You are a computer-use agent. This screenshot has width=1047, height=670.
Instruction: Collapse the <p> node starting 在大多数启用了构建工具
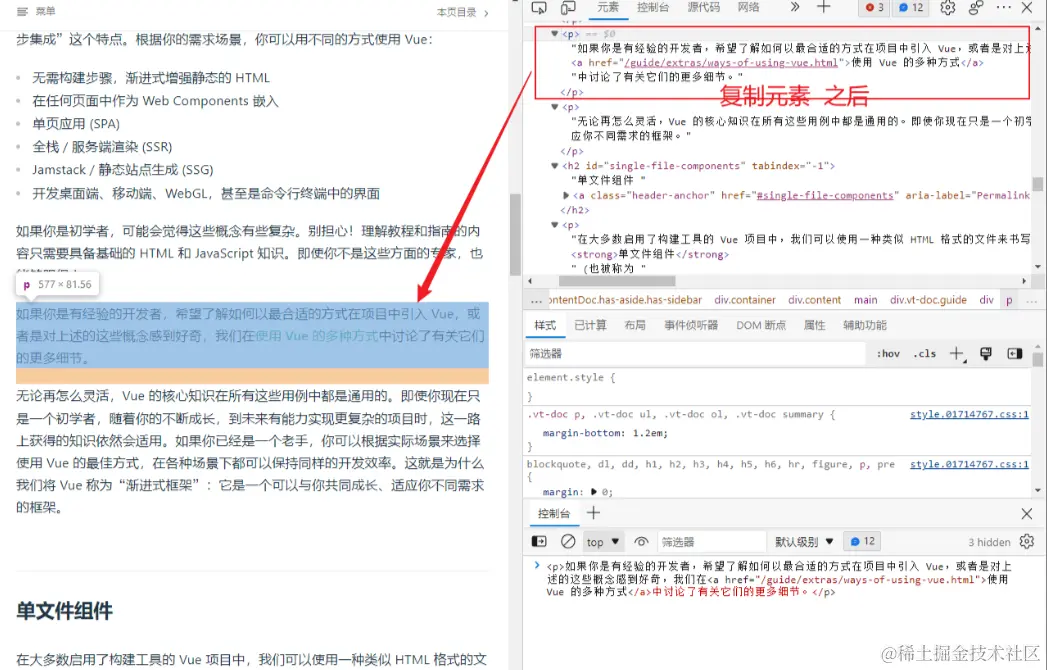point(555,224)
